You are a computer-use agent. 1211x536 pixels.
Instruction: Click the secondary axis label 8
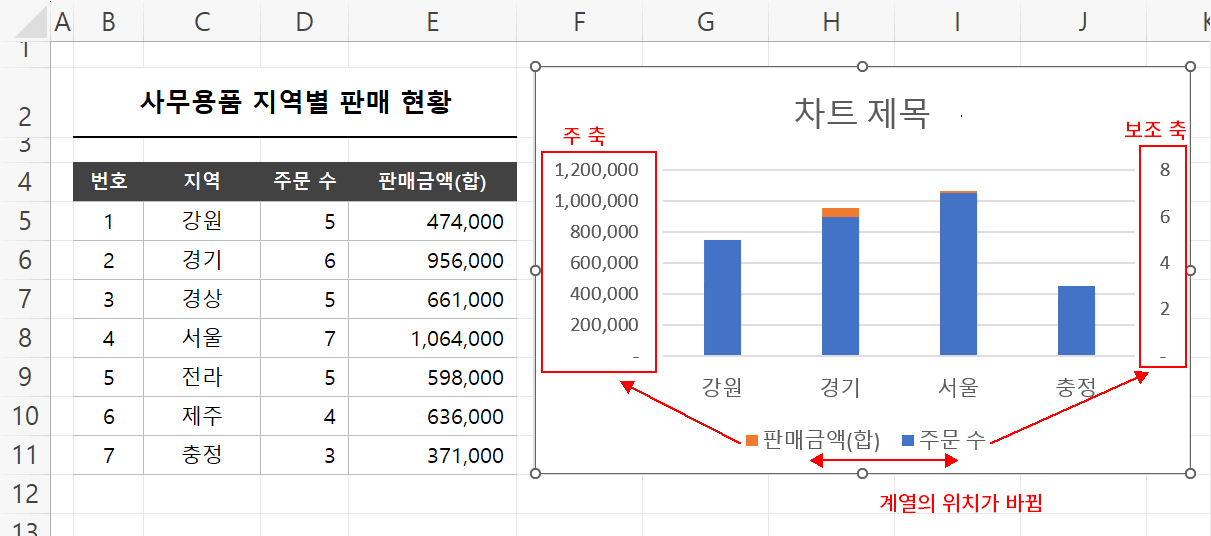tap(1165, 170)
